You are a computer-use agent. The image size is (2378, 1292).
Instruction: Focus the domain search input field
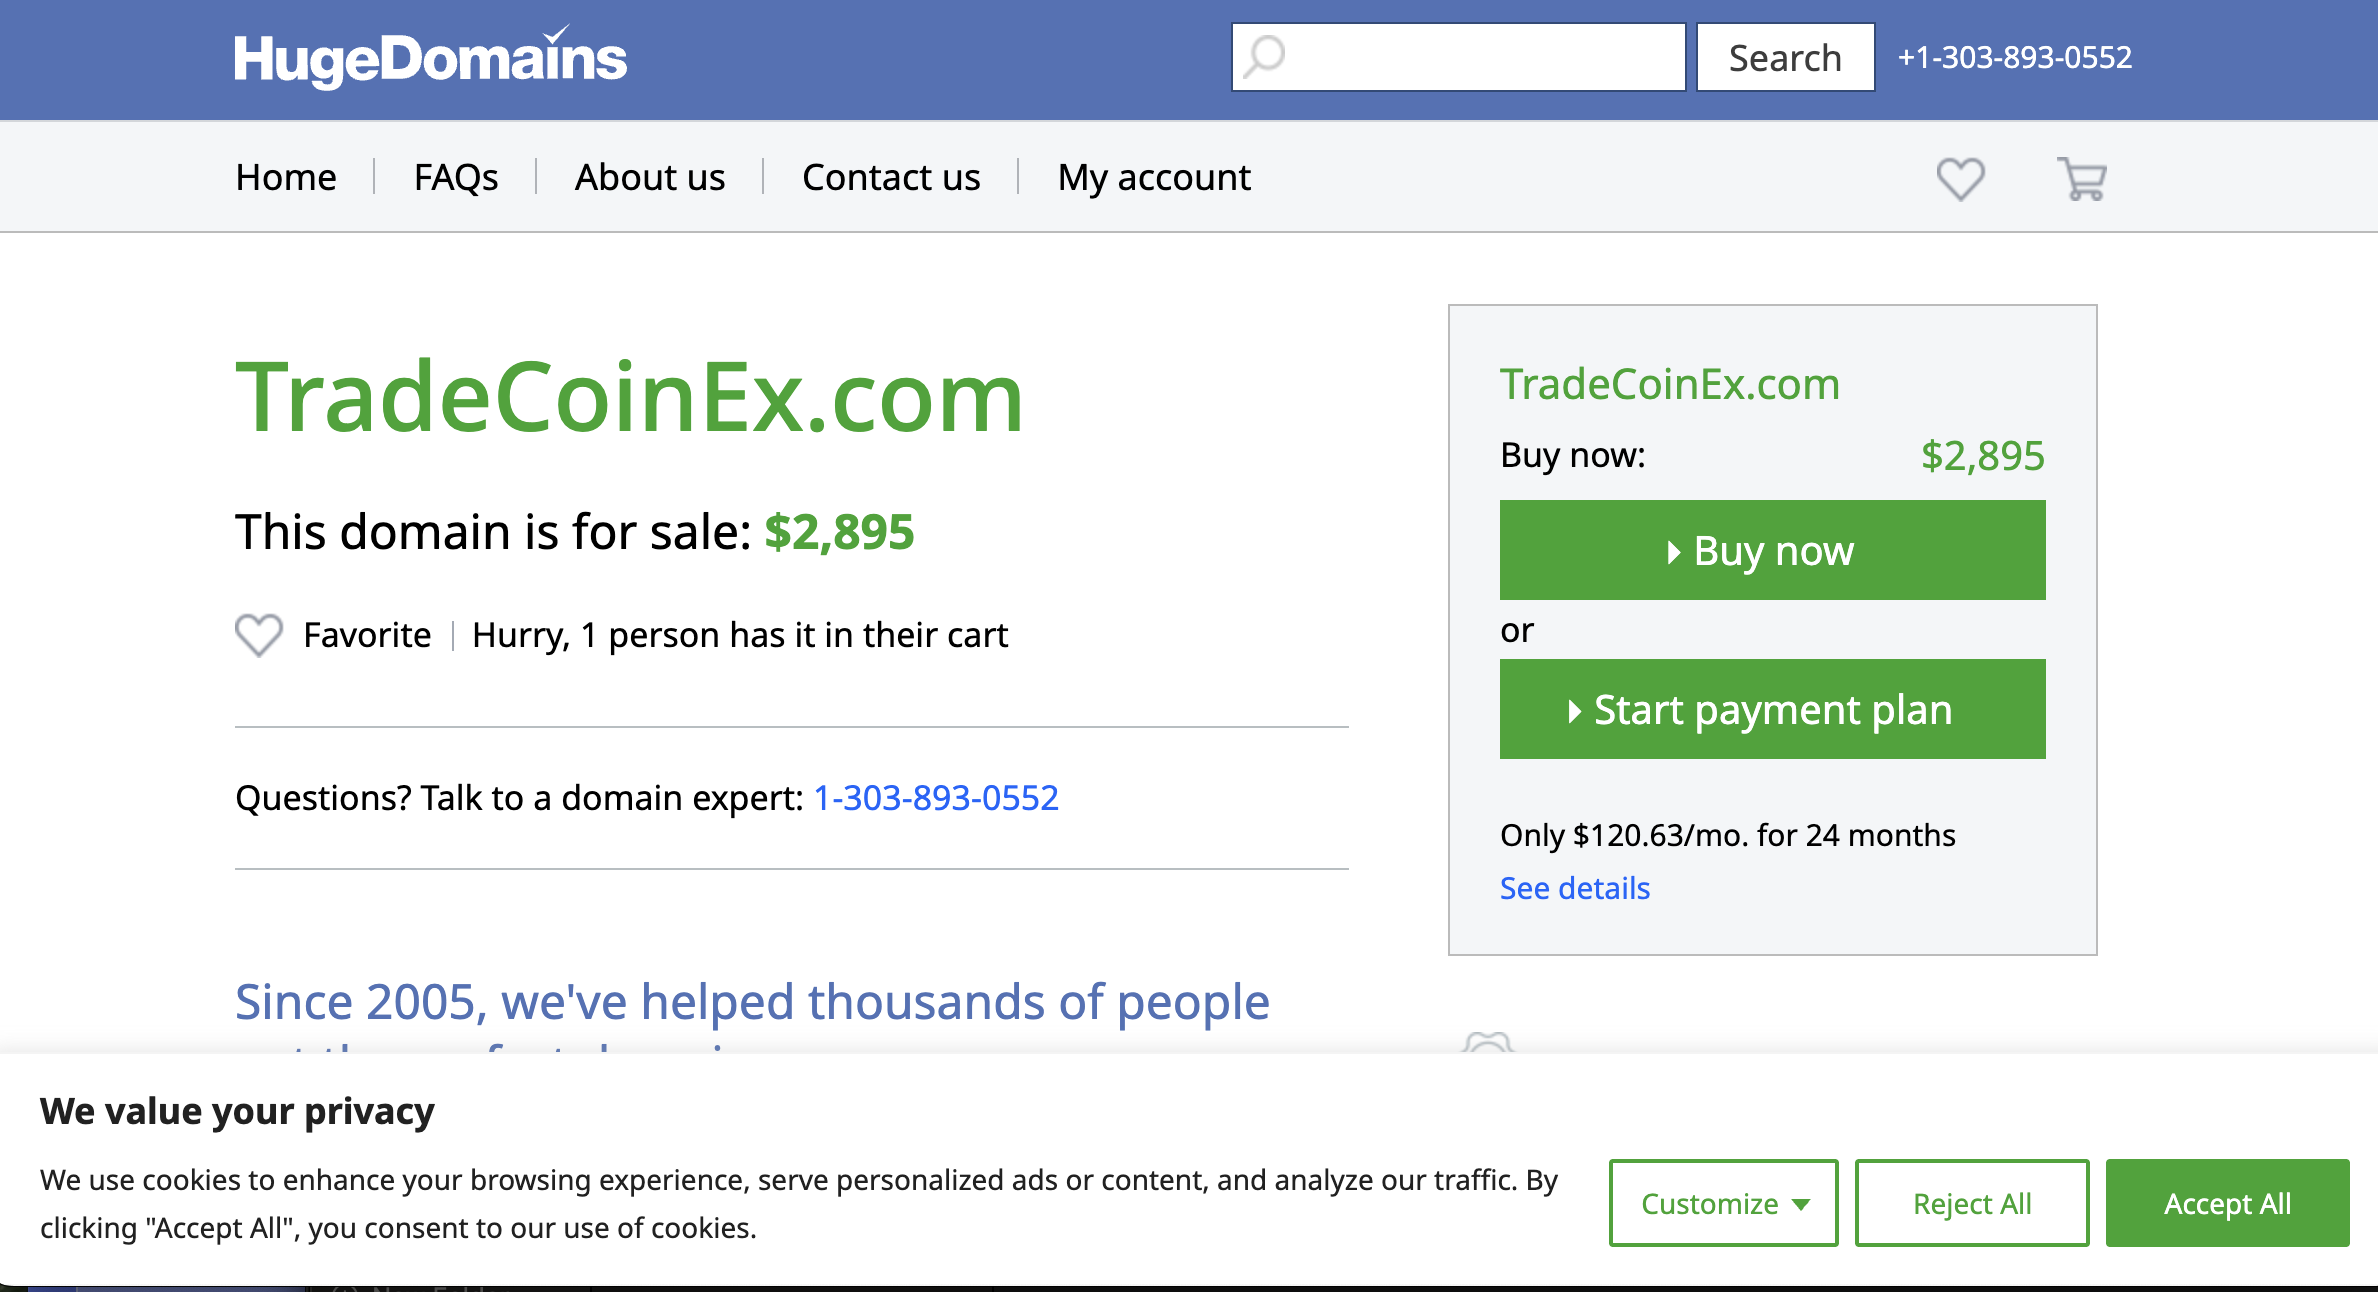[1480, 57]
